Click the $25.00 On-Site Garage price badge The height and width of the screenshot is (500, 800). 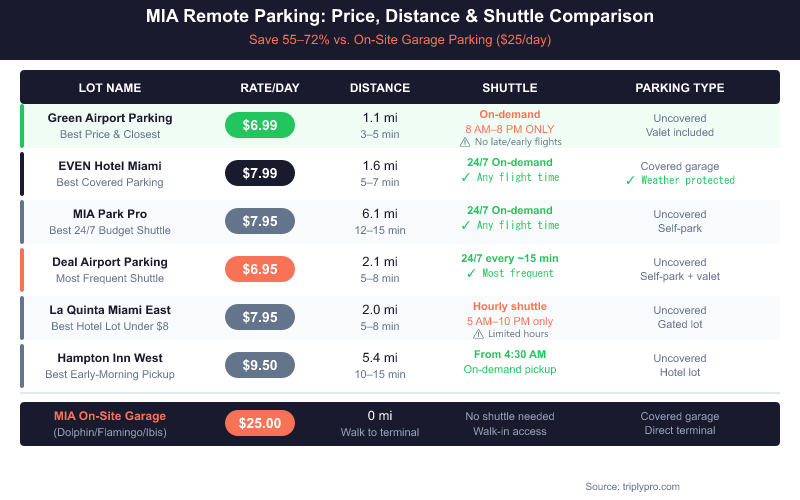tap(260, 423)
